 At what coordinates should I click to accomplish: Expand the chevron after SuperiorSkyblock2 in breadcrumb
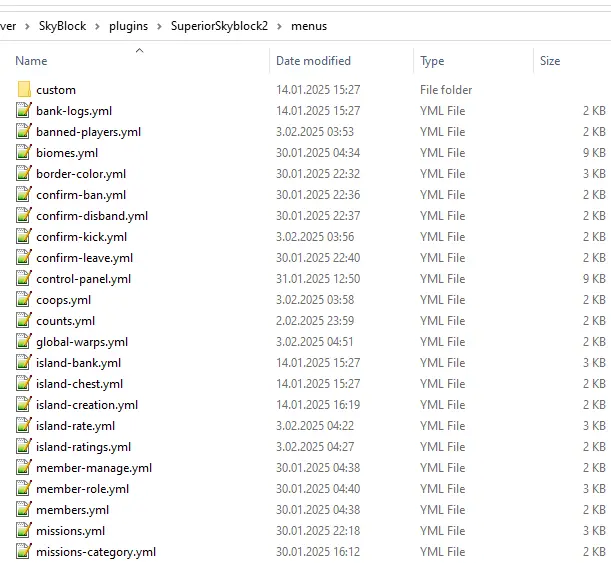click(x=279, y=26)
